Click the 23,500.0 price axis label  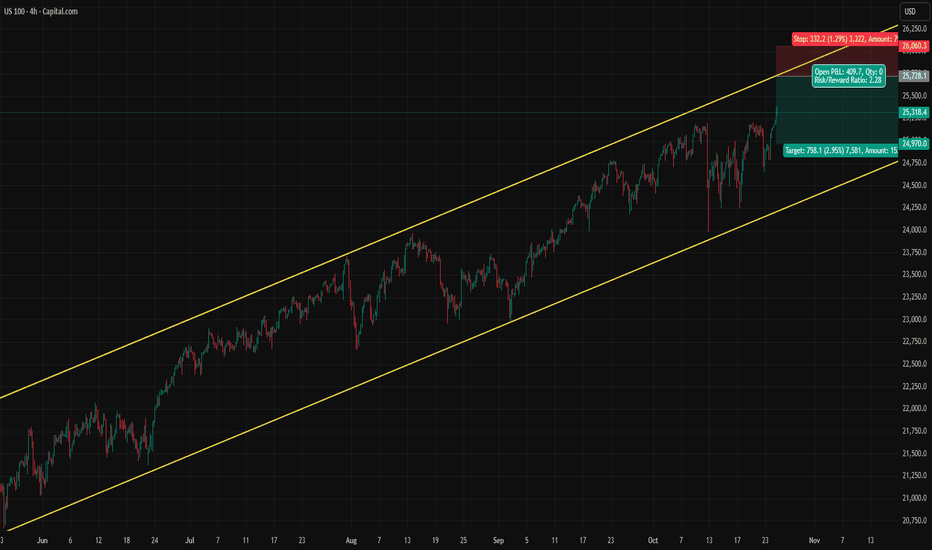pos(914,275)
